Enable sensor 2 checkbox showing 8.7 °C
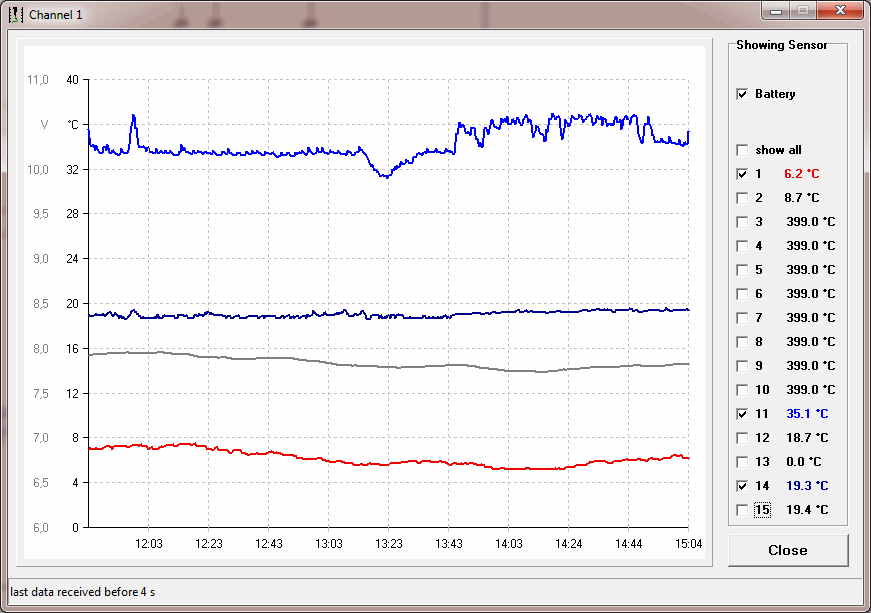The image size is (871, 613). (x=742, y=198)
